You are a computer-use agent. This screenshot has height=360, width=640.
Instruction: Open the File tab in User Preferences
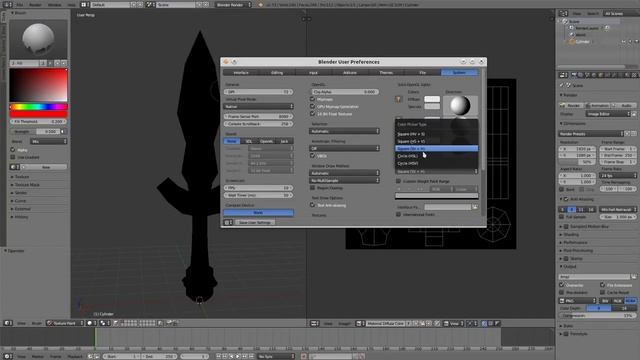click(x=422, y=73)
